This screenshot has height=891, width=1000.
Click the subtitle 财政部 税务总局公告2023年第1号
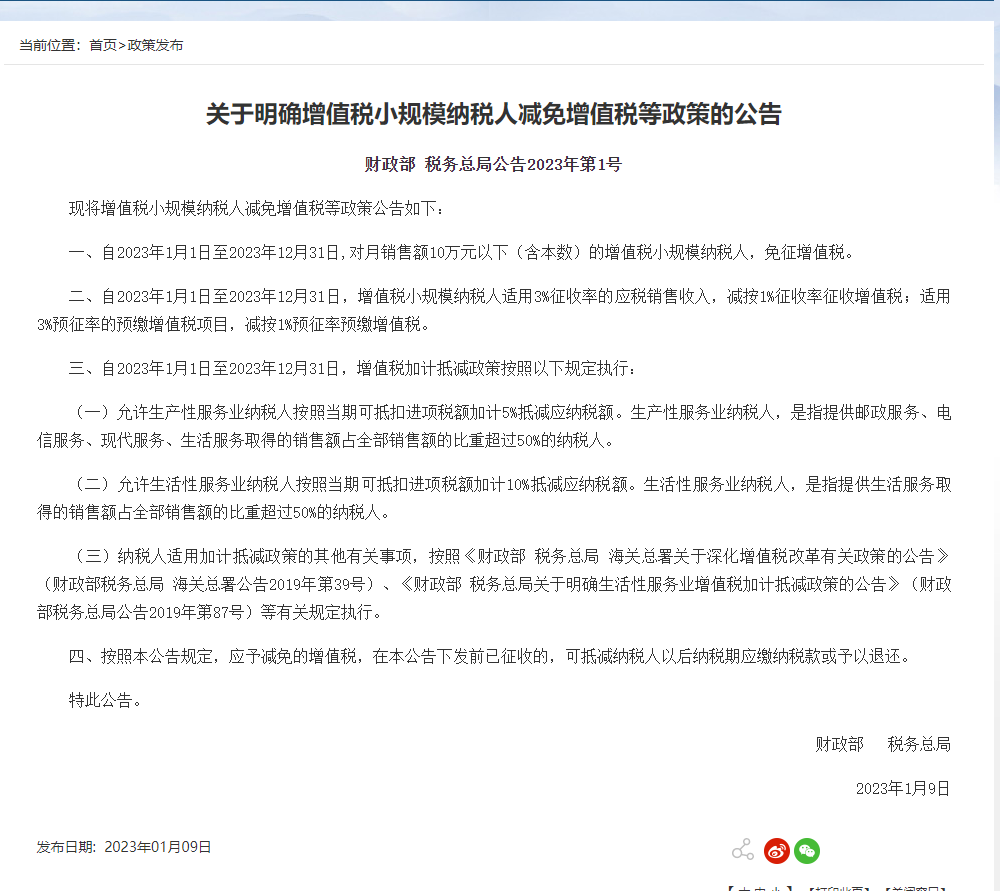(493, 165)
